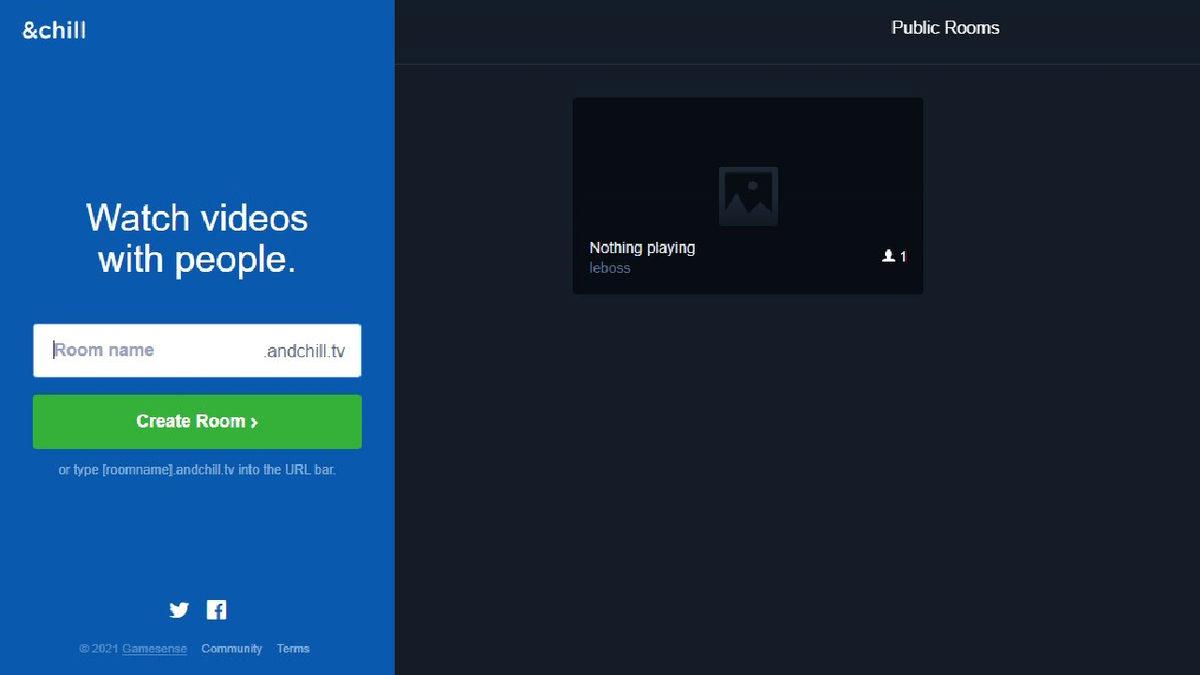
Task: Open the Facebook page icon
Action: (x=216, y=610)
